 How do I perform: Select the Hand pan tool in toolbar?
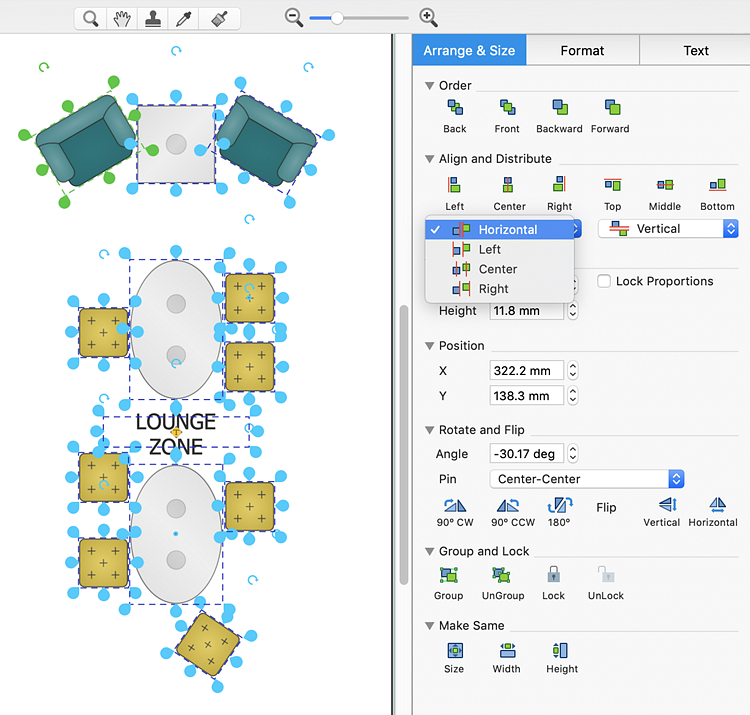[122, 18]
